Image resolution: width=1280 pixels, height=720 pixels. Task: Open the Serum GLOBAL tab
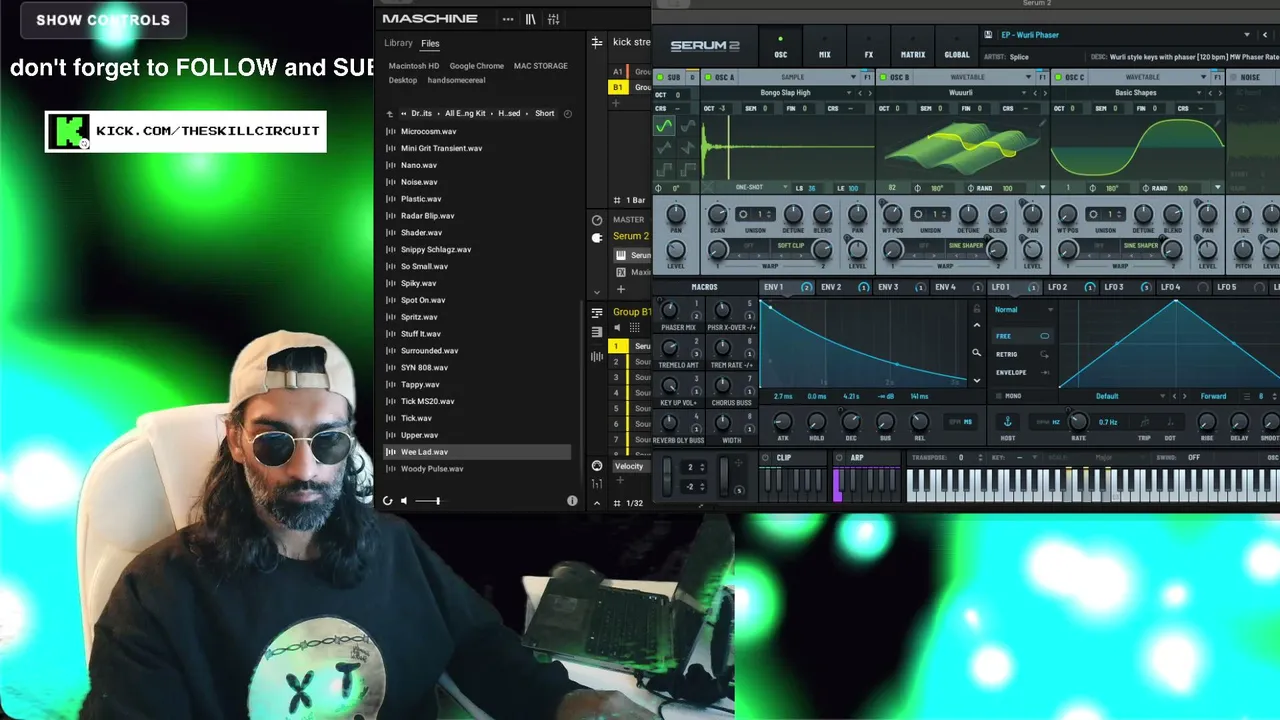point(957,48)
